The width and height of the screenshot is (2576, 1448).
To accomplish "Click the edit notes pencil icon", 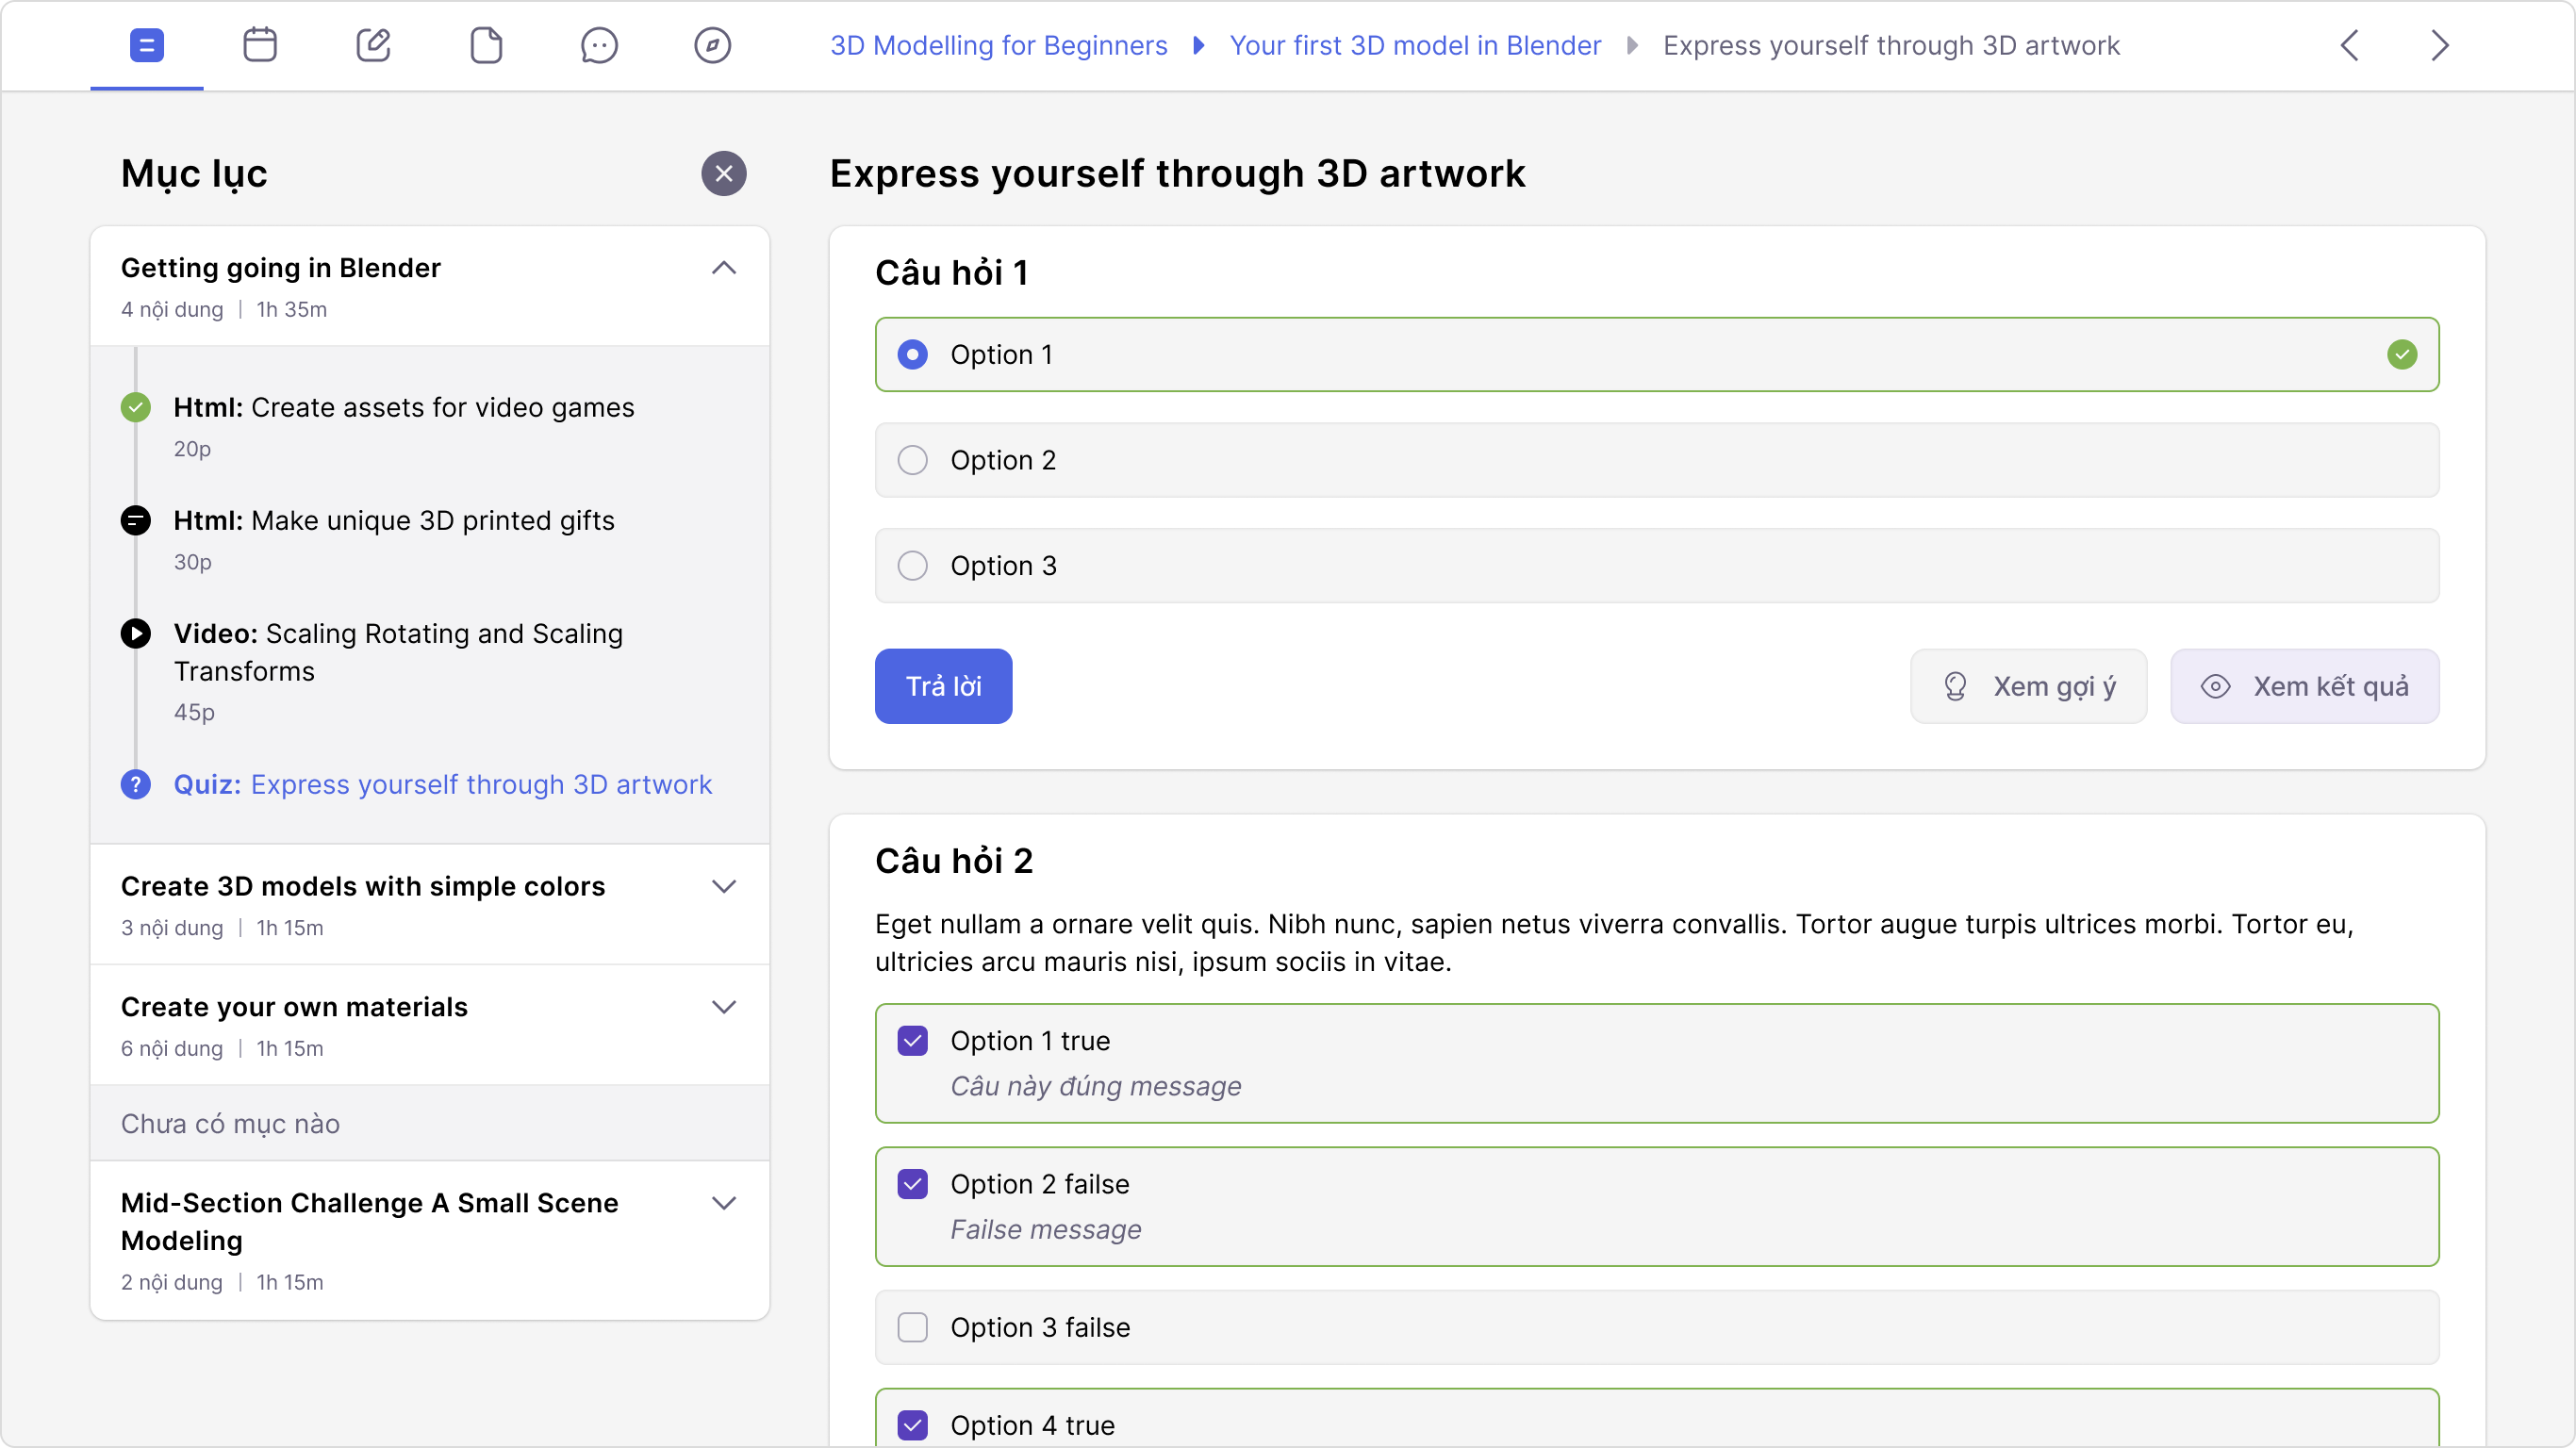I will (x=373, y=45).
